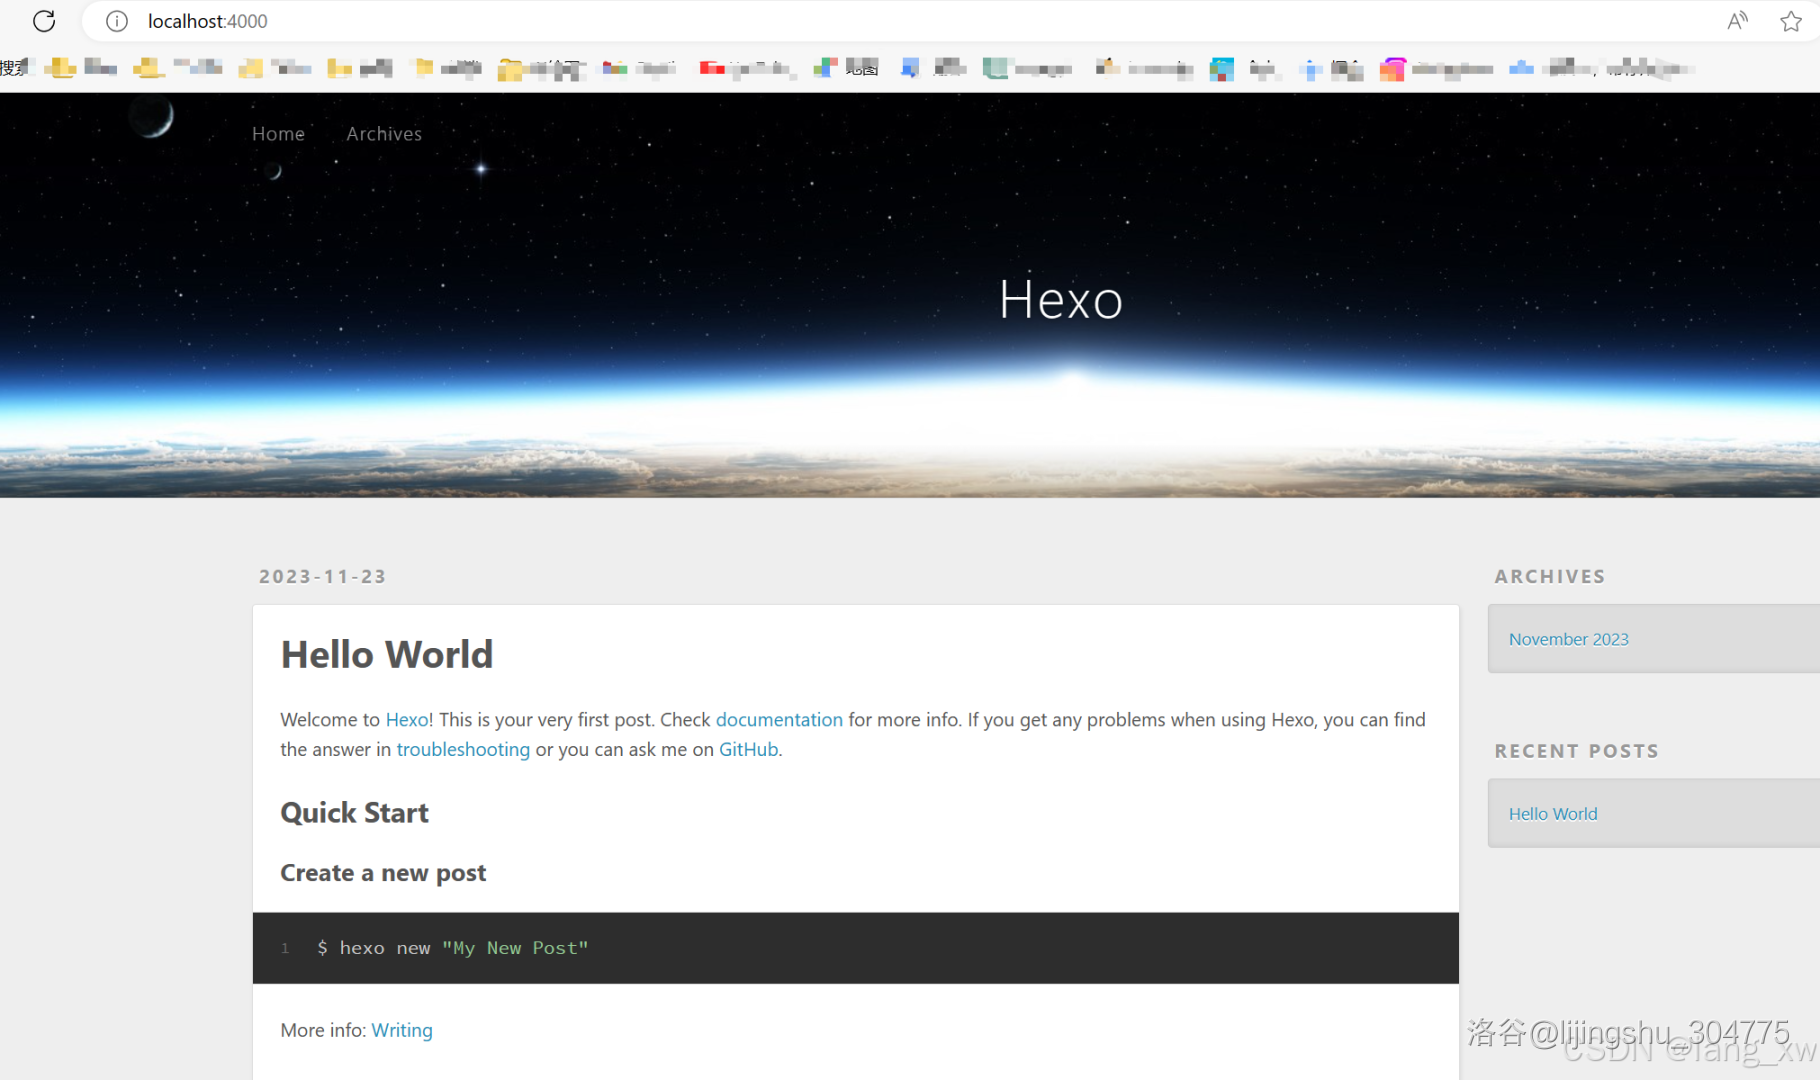Click the ARCHIVES sidebar heading

tap(1549, 576)
